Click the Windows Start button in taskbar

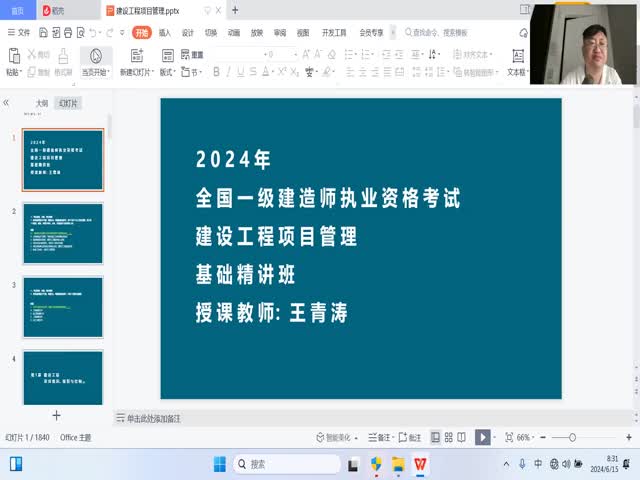coord(220,464)
